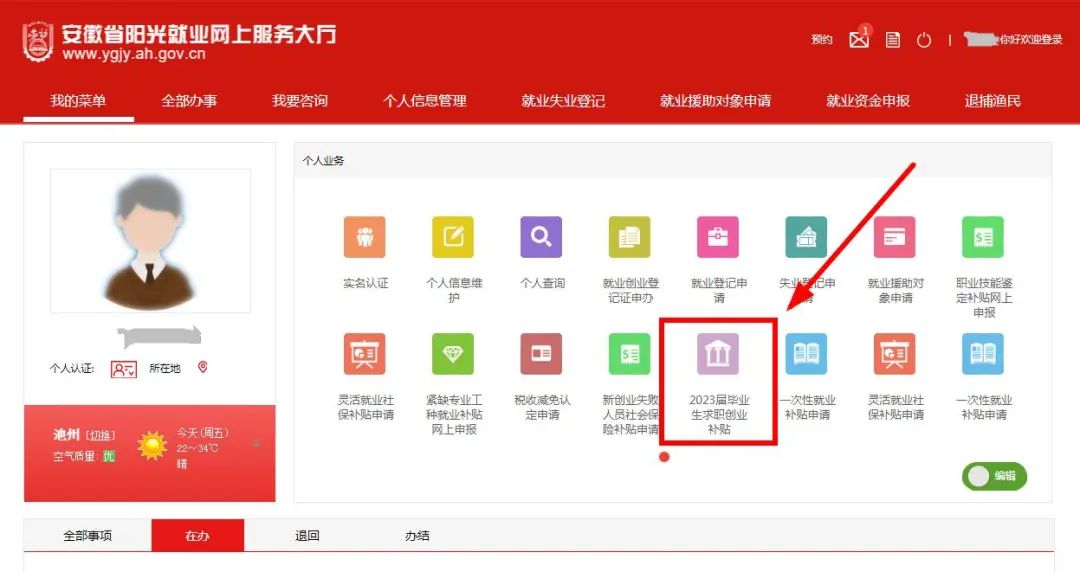Select 税收减免认定申请 icon
1080x572 pixels.
pos(541,354)
